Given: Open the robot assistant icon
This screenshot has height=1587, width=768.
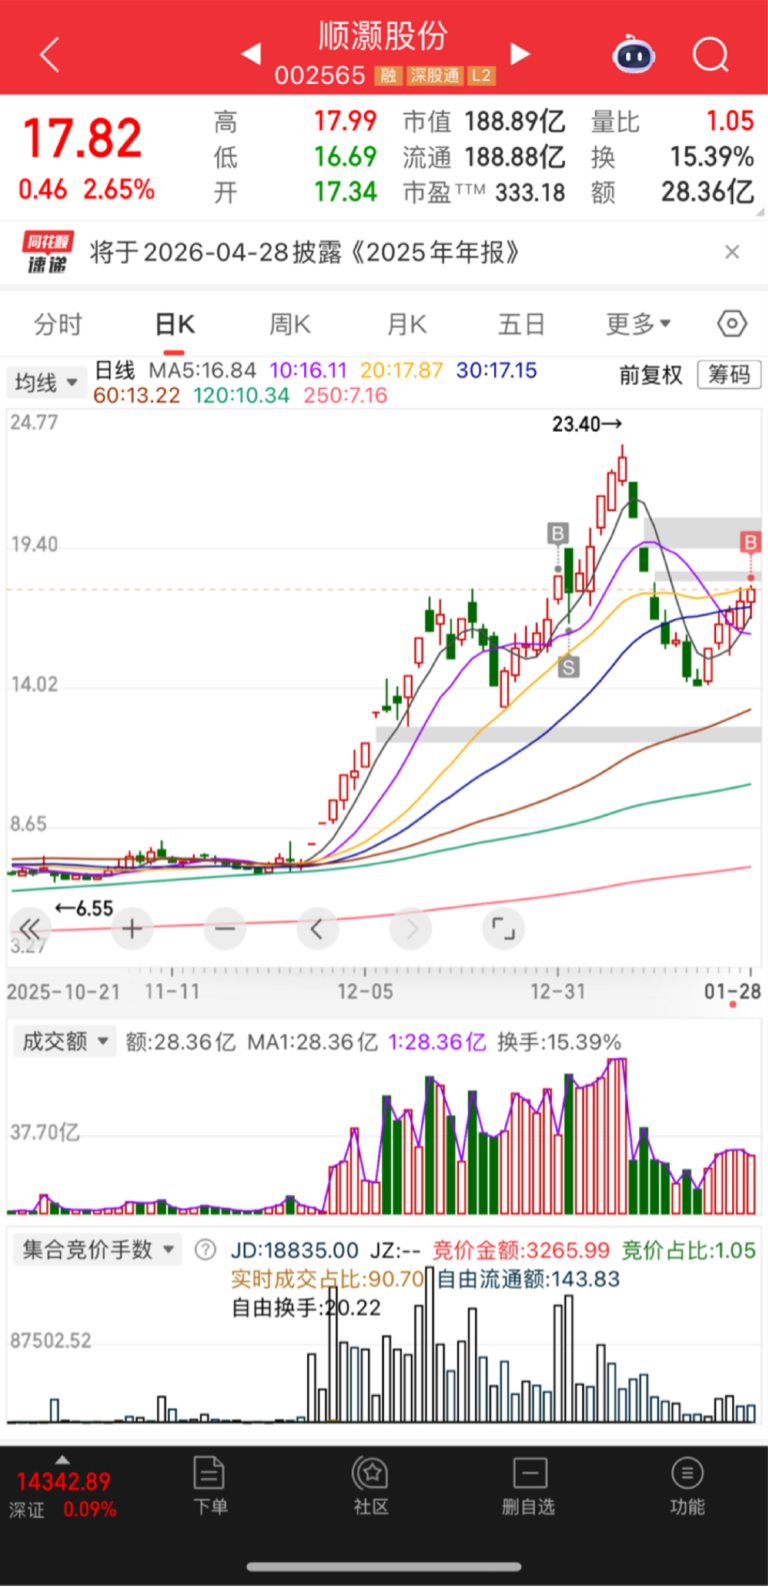Looking at the screenshot, I should tap(634, 54).
